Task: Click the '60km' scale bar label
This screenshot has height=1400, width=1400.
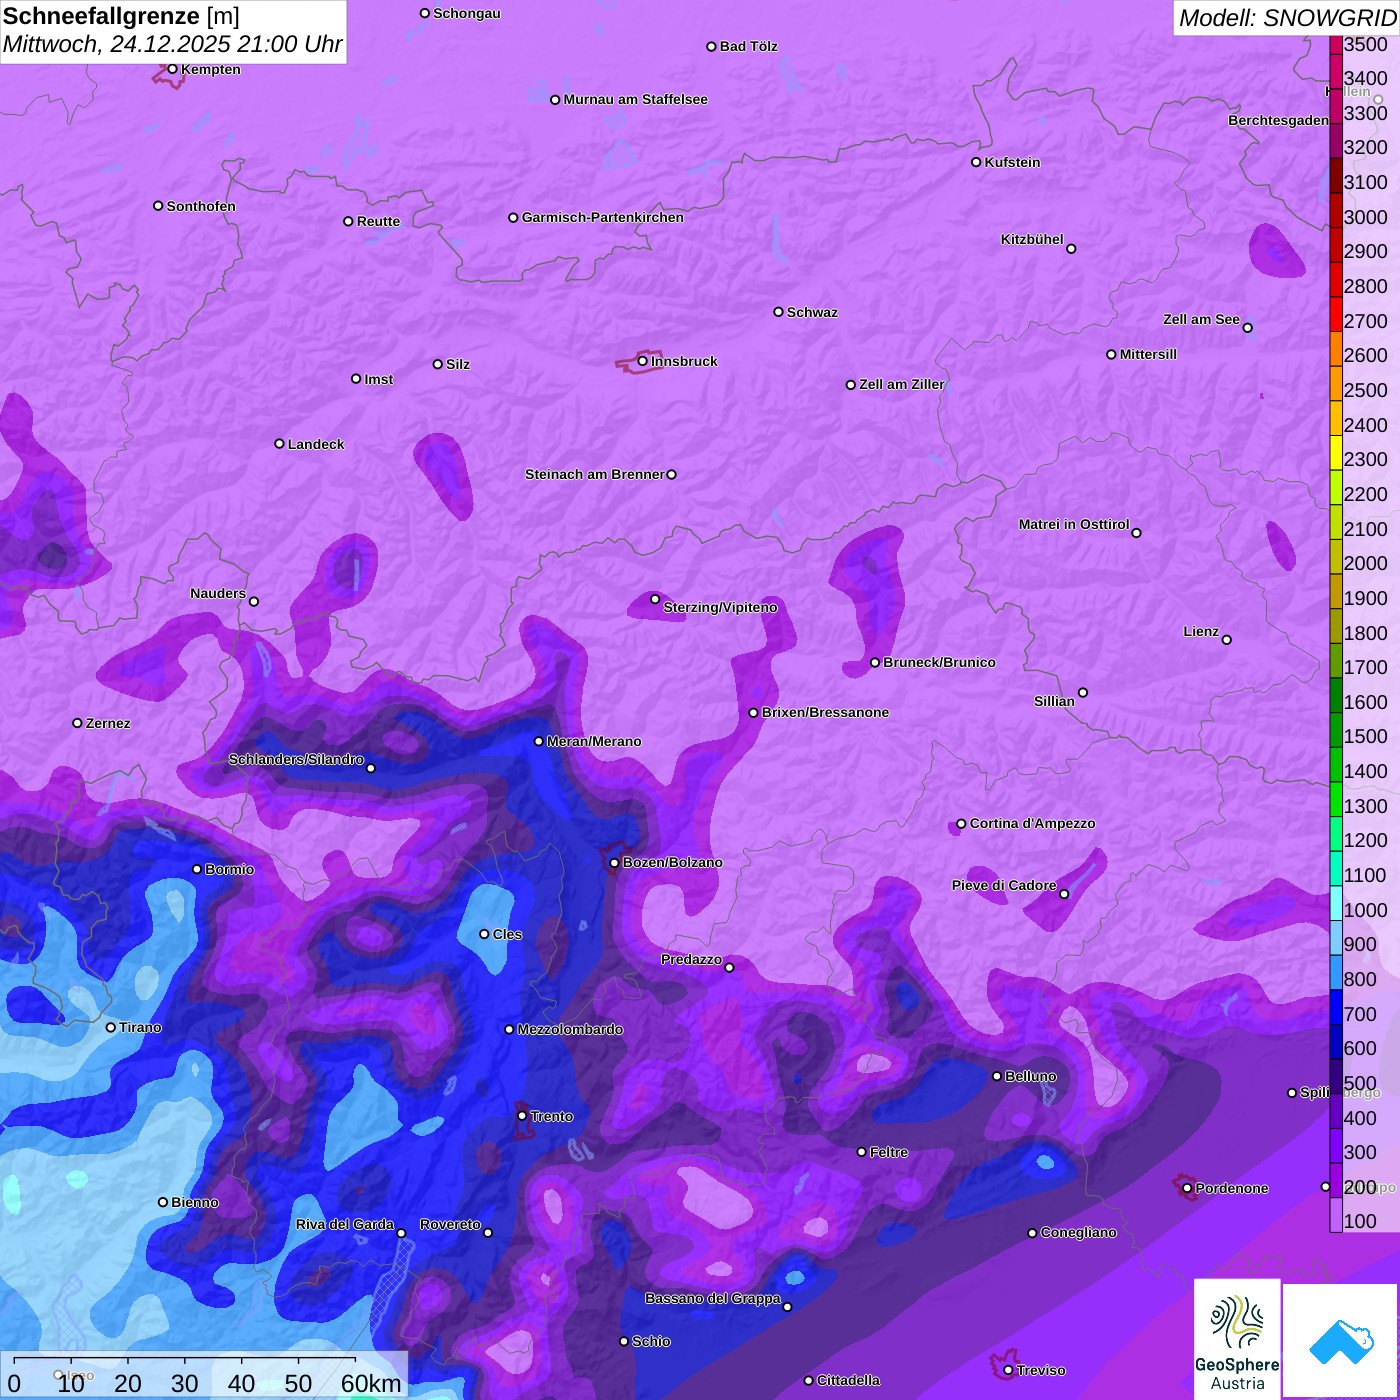Action: point(371,1383)
